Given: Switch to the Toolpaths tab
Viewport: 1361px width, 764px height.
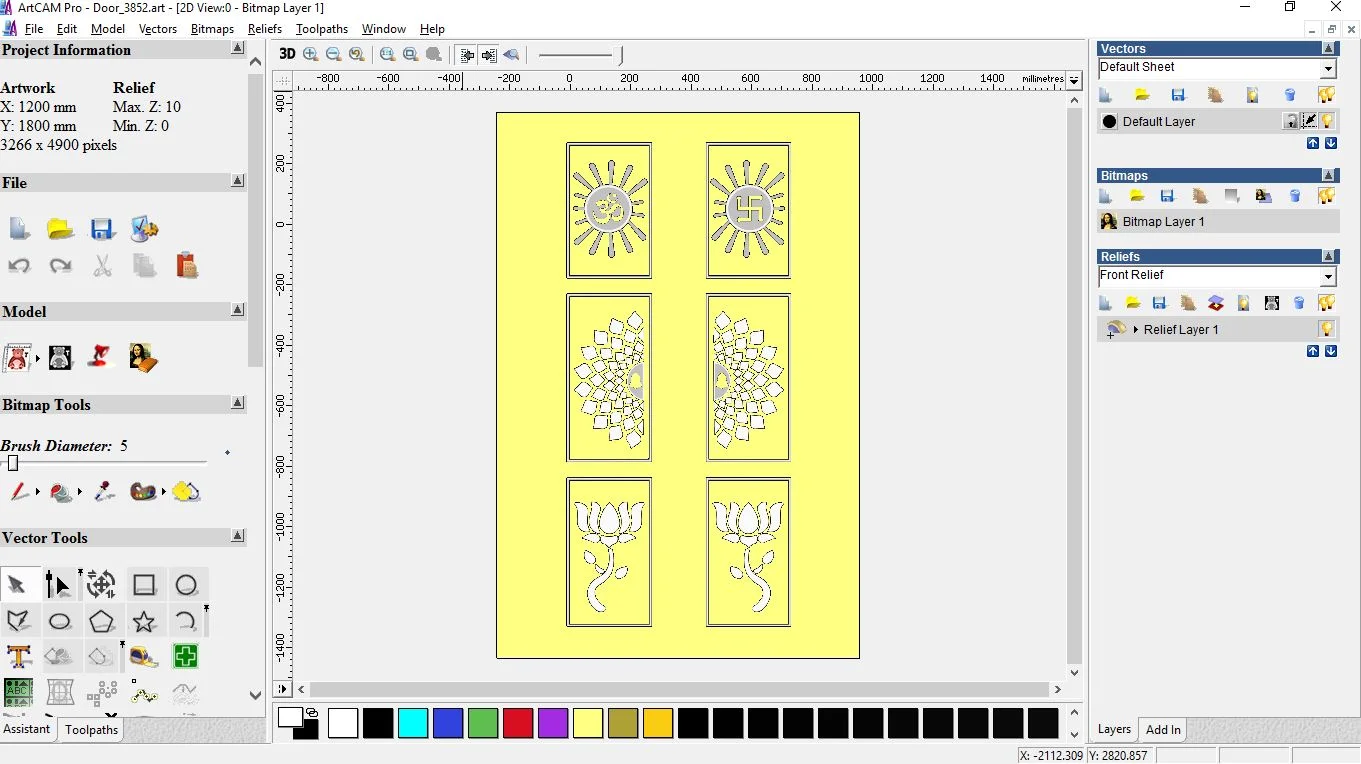Looking at the screenshot, I should point(91,730).
